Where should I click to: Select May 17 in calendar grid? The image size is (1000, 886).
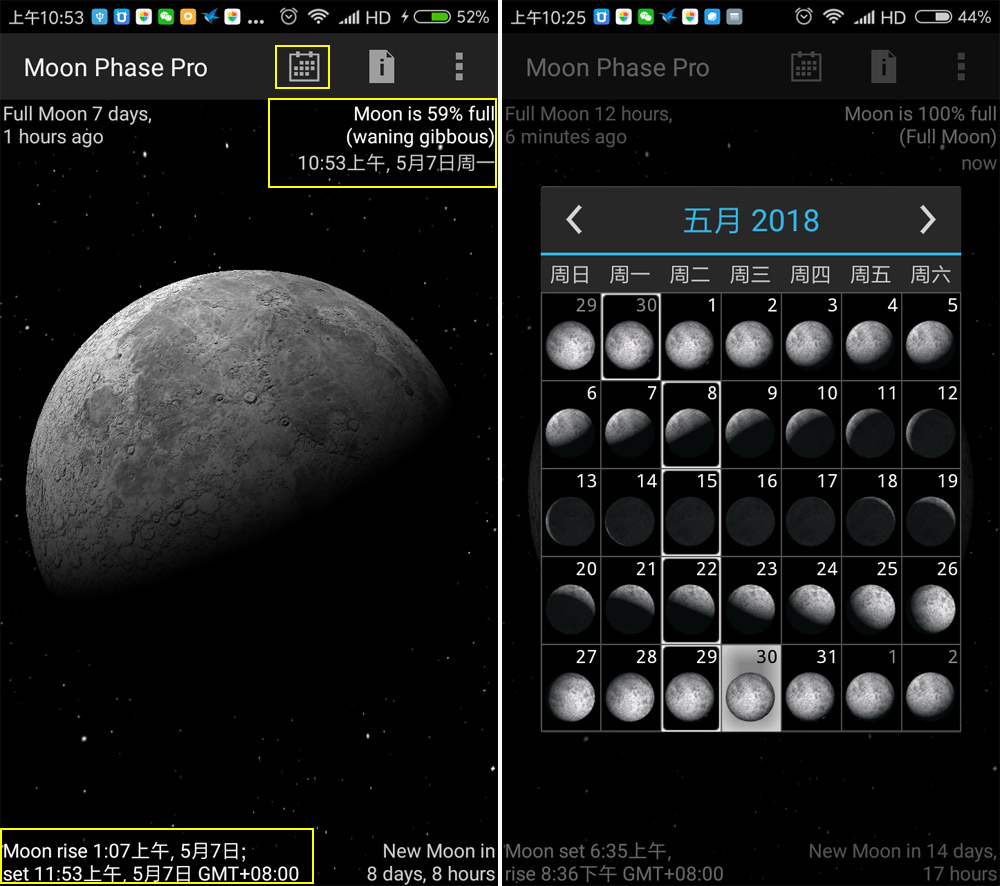811,513
